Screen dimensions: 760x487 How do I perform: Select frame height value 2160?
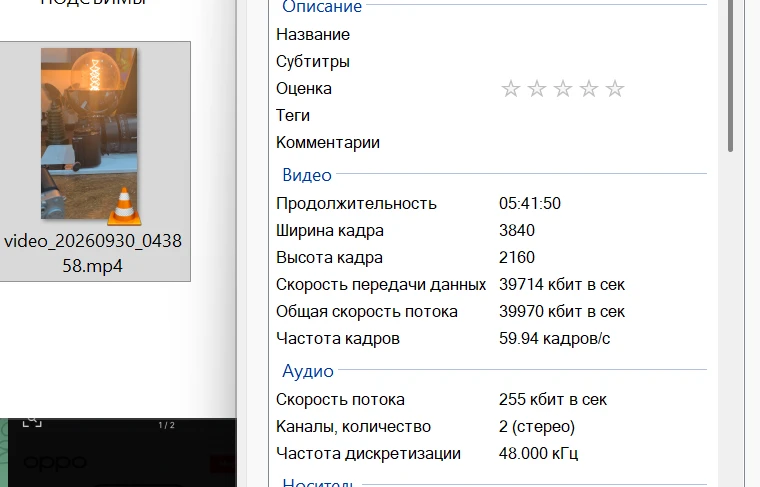coord(517,257)
